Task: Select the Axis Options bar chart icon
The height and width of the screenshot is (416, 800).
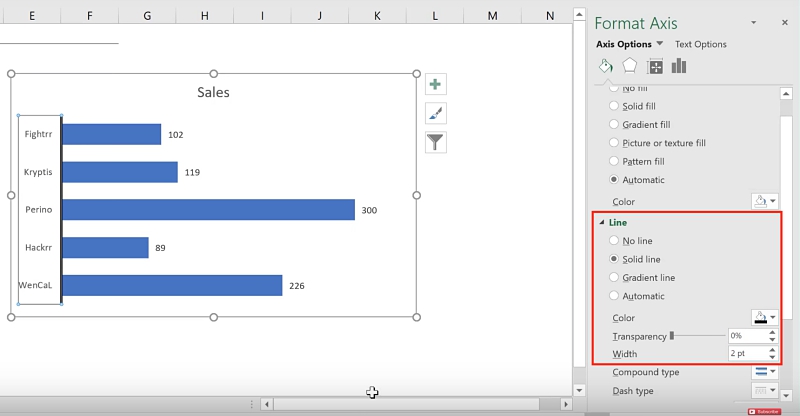Action: (x=680, y=66)
